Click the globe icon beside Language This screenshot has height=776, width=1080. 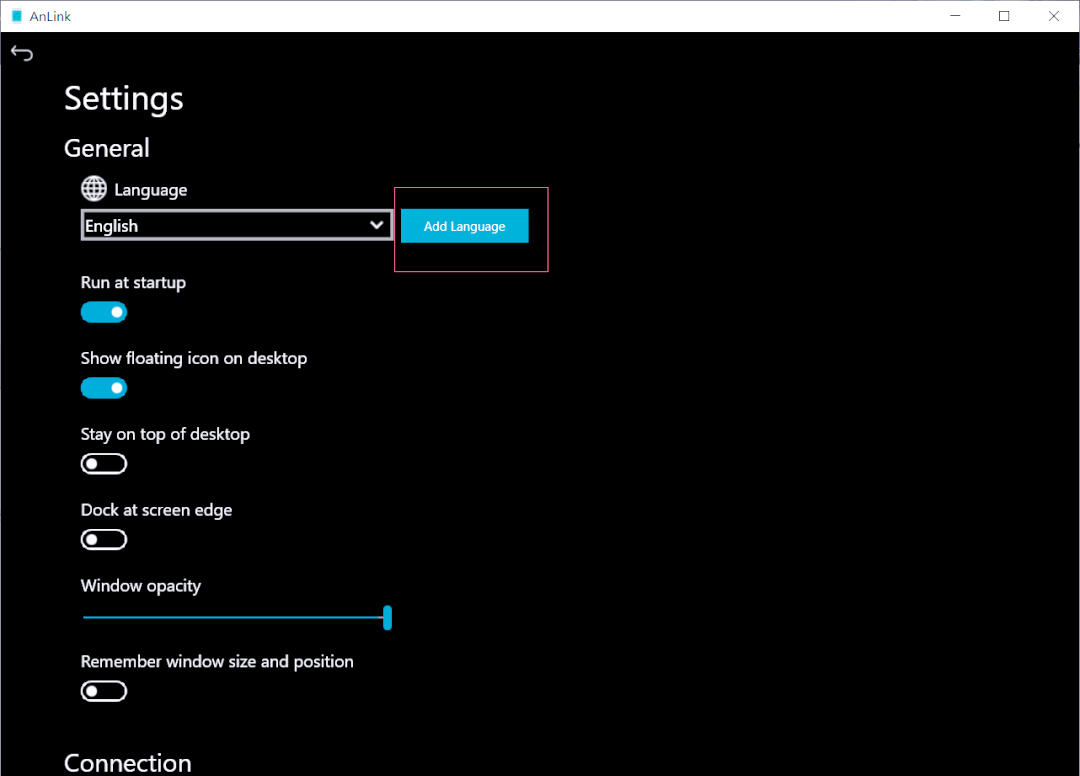pyautogui.click(x=94, y=189)
